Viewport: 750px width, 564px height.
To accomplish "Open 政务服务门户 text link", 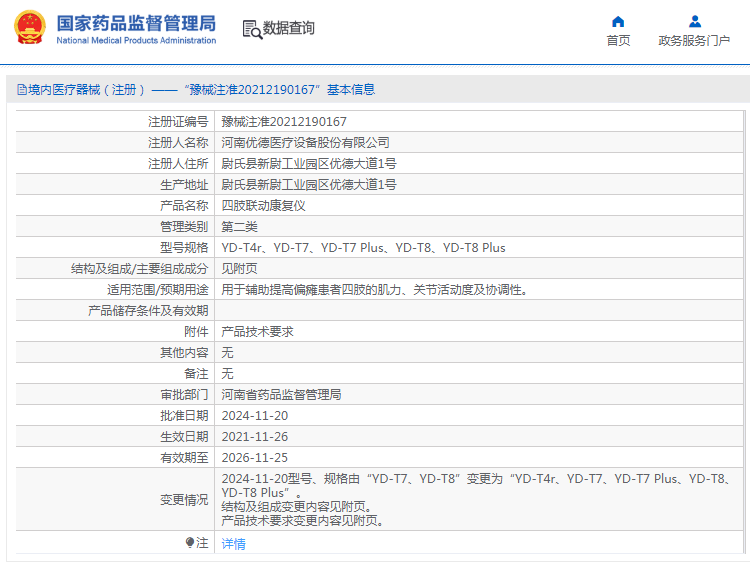I will coord(694,41).
